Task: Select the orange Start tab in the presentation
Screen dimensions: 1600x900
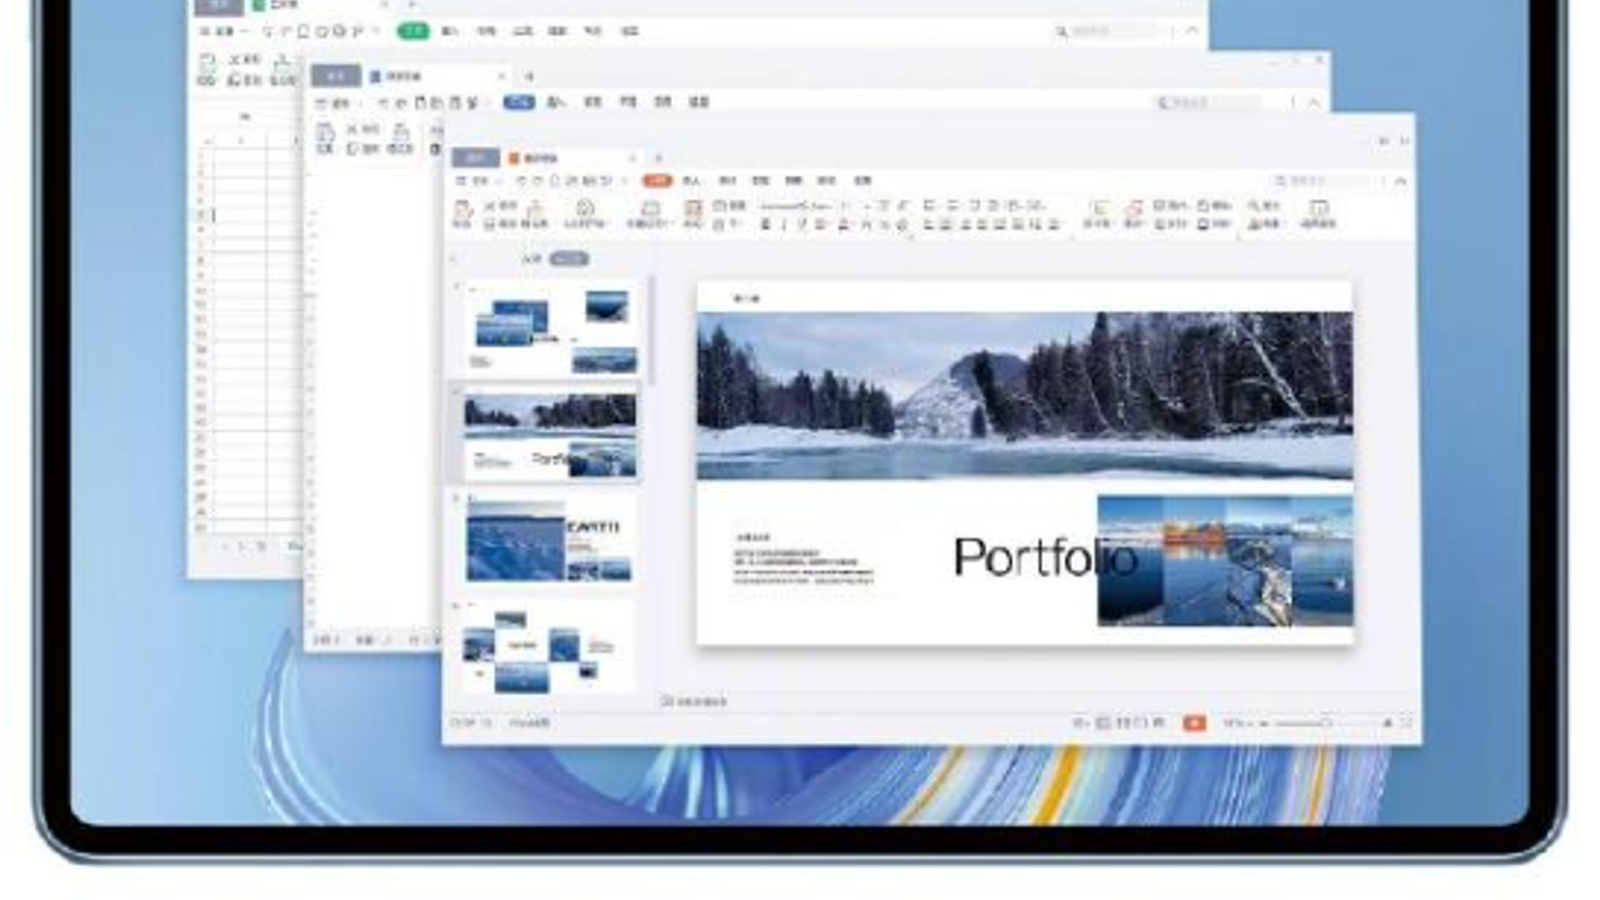Action: [657, 181]
